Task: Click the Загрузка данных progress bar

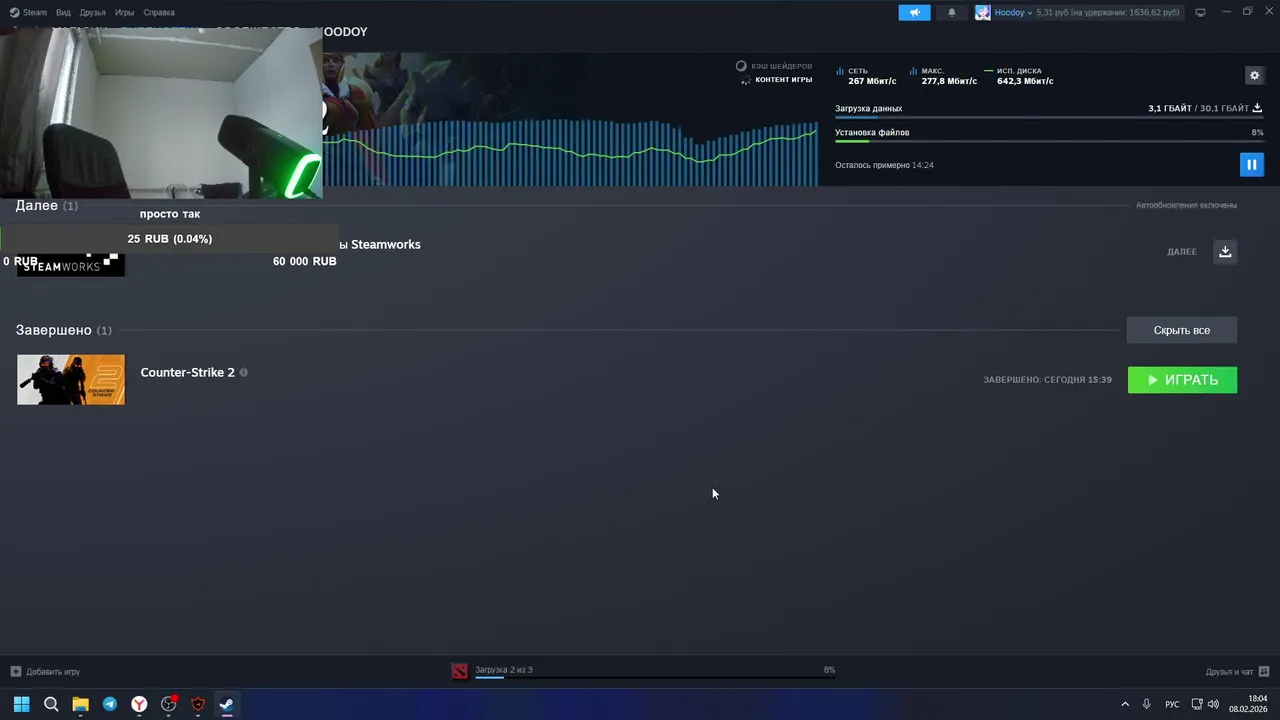Action: pyautogui.click(x=1049, y=117)
